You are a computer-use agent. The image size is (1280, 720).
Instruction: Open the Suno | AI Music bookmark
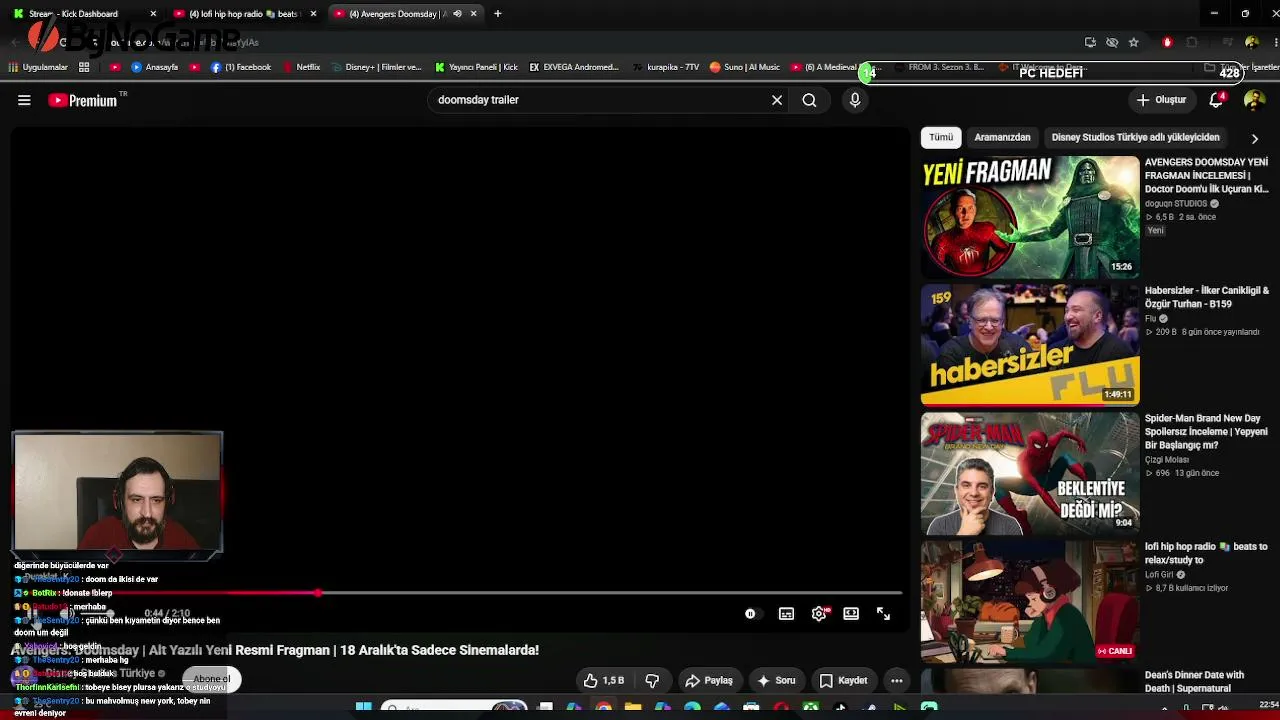click(x=745, y=68)
